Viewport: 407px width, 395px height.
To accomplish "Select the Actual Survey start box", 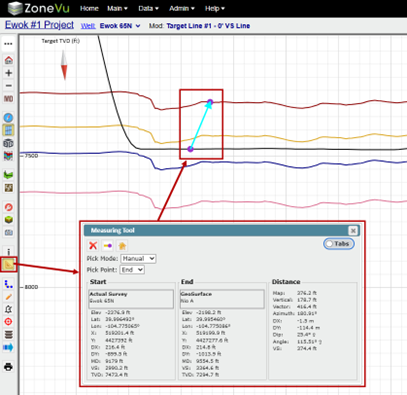I will click(x=131, y=298).
